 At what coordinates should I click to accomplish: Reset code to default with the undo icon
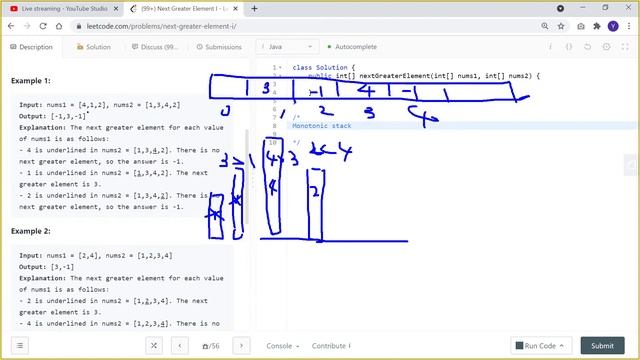click(587, 47)
